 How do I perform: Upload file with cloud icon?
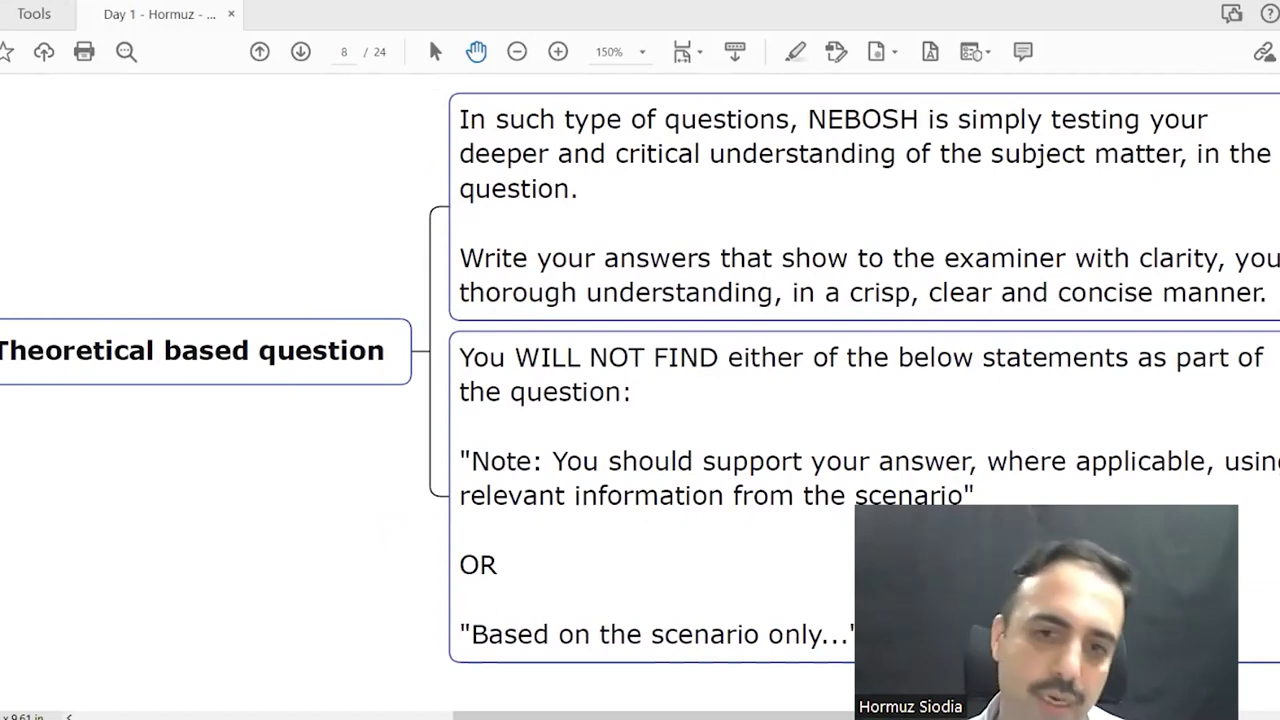44,52
